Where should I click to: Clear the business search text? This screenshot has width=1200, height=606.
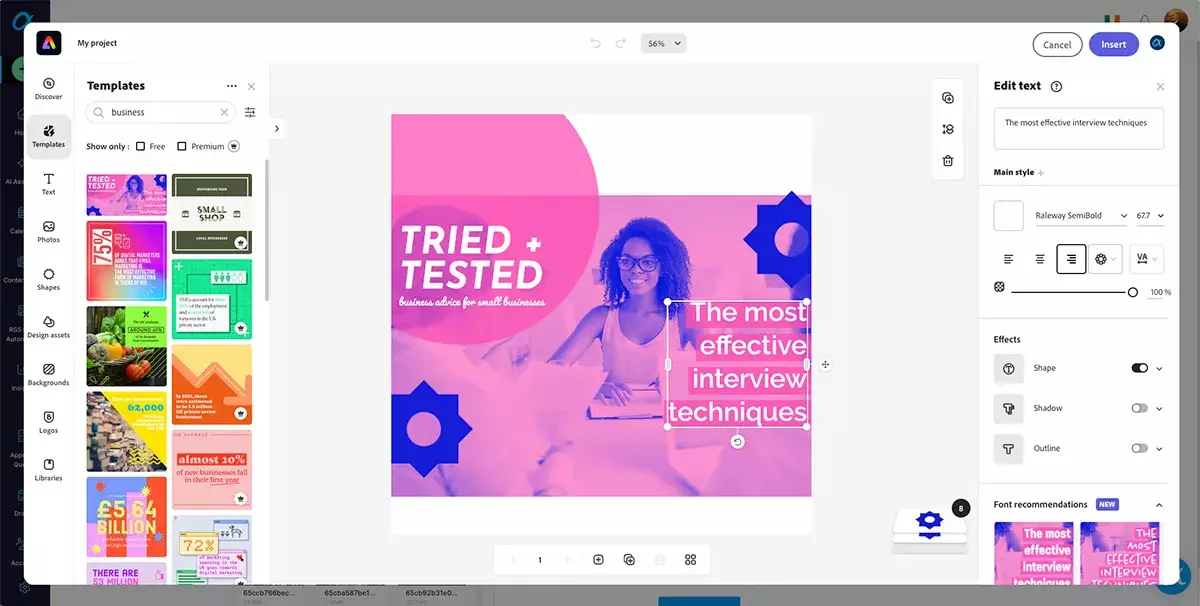224,112
